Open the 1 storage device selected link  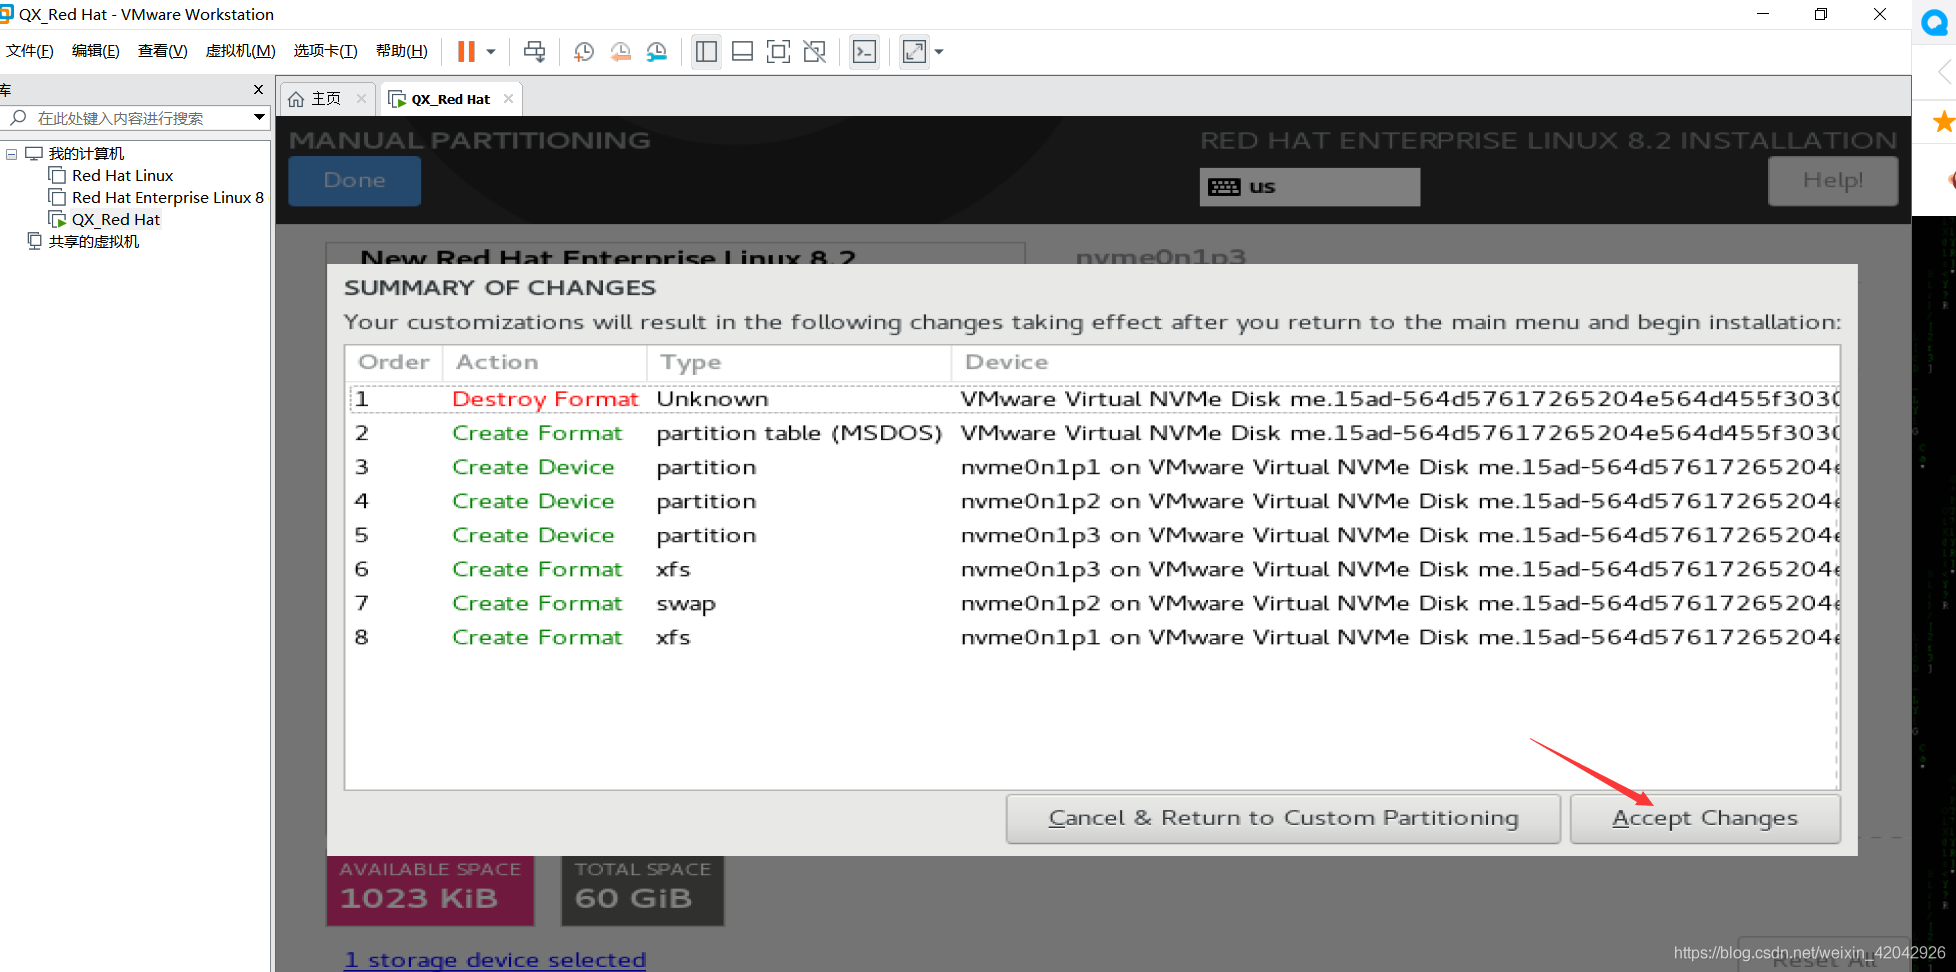495,960
